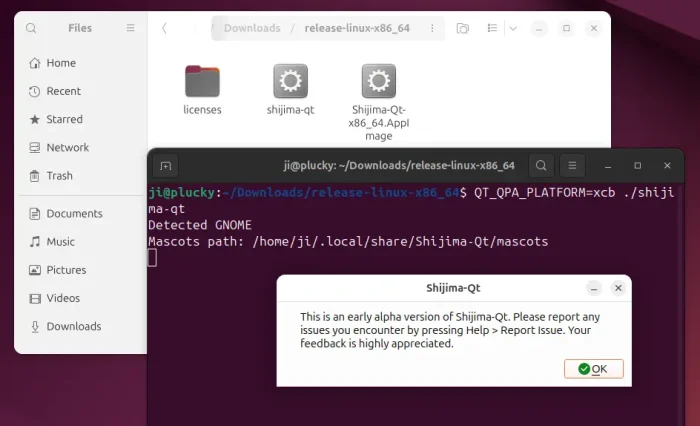Open search in the Files window
700x426 pixels.
[x=31, y=28]
